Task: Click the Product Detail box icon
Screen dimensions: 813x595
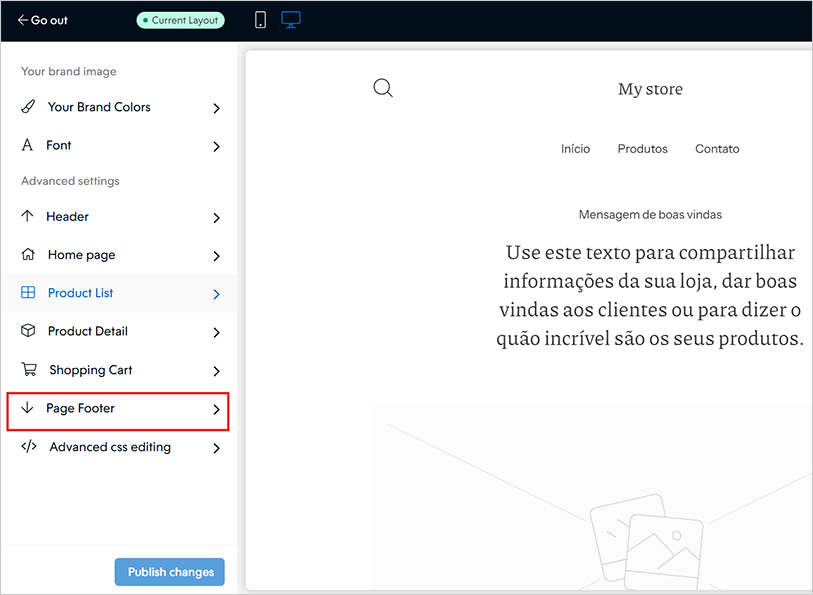Action: coord(28,331)
